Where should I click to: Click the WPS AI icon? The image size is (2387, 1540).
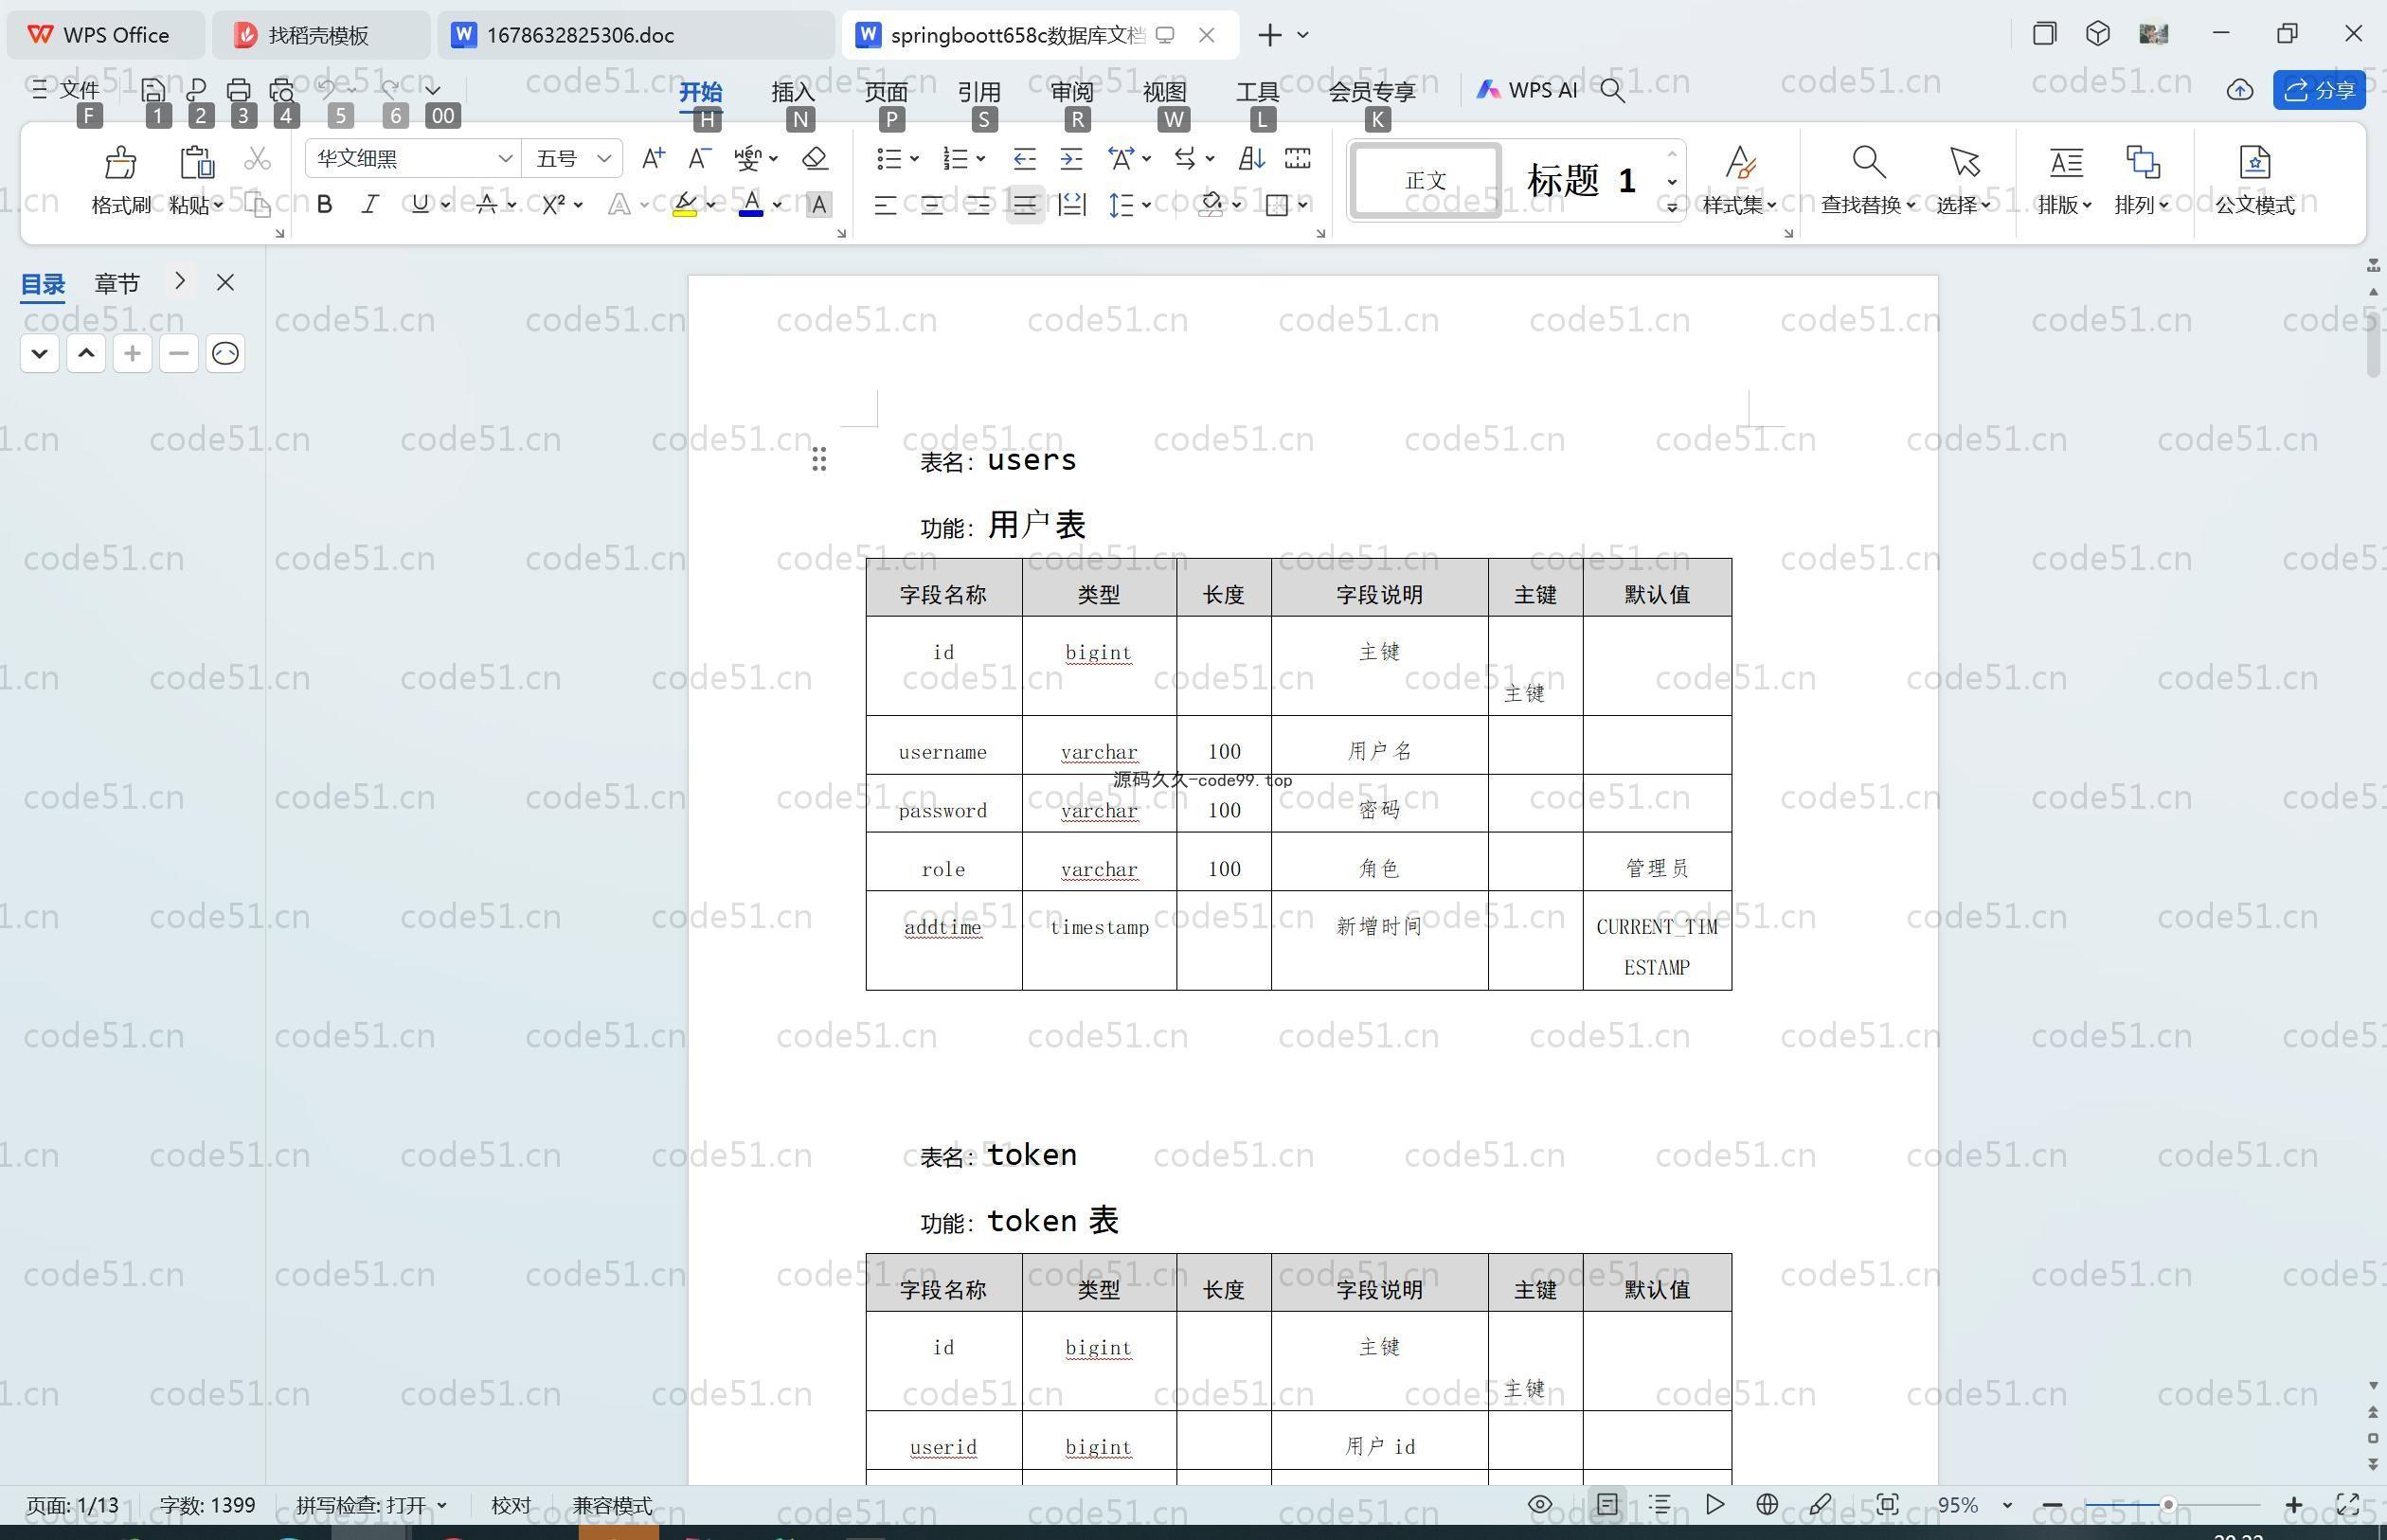[x=1488, y=90]
